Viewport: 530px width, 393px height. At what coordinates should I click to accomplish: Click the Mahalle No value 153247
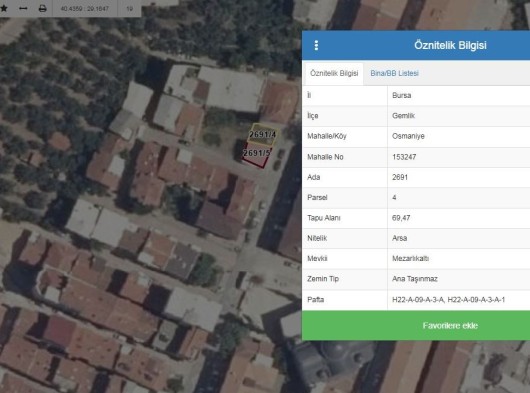pos(404,157)
